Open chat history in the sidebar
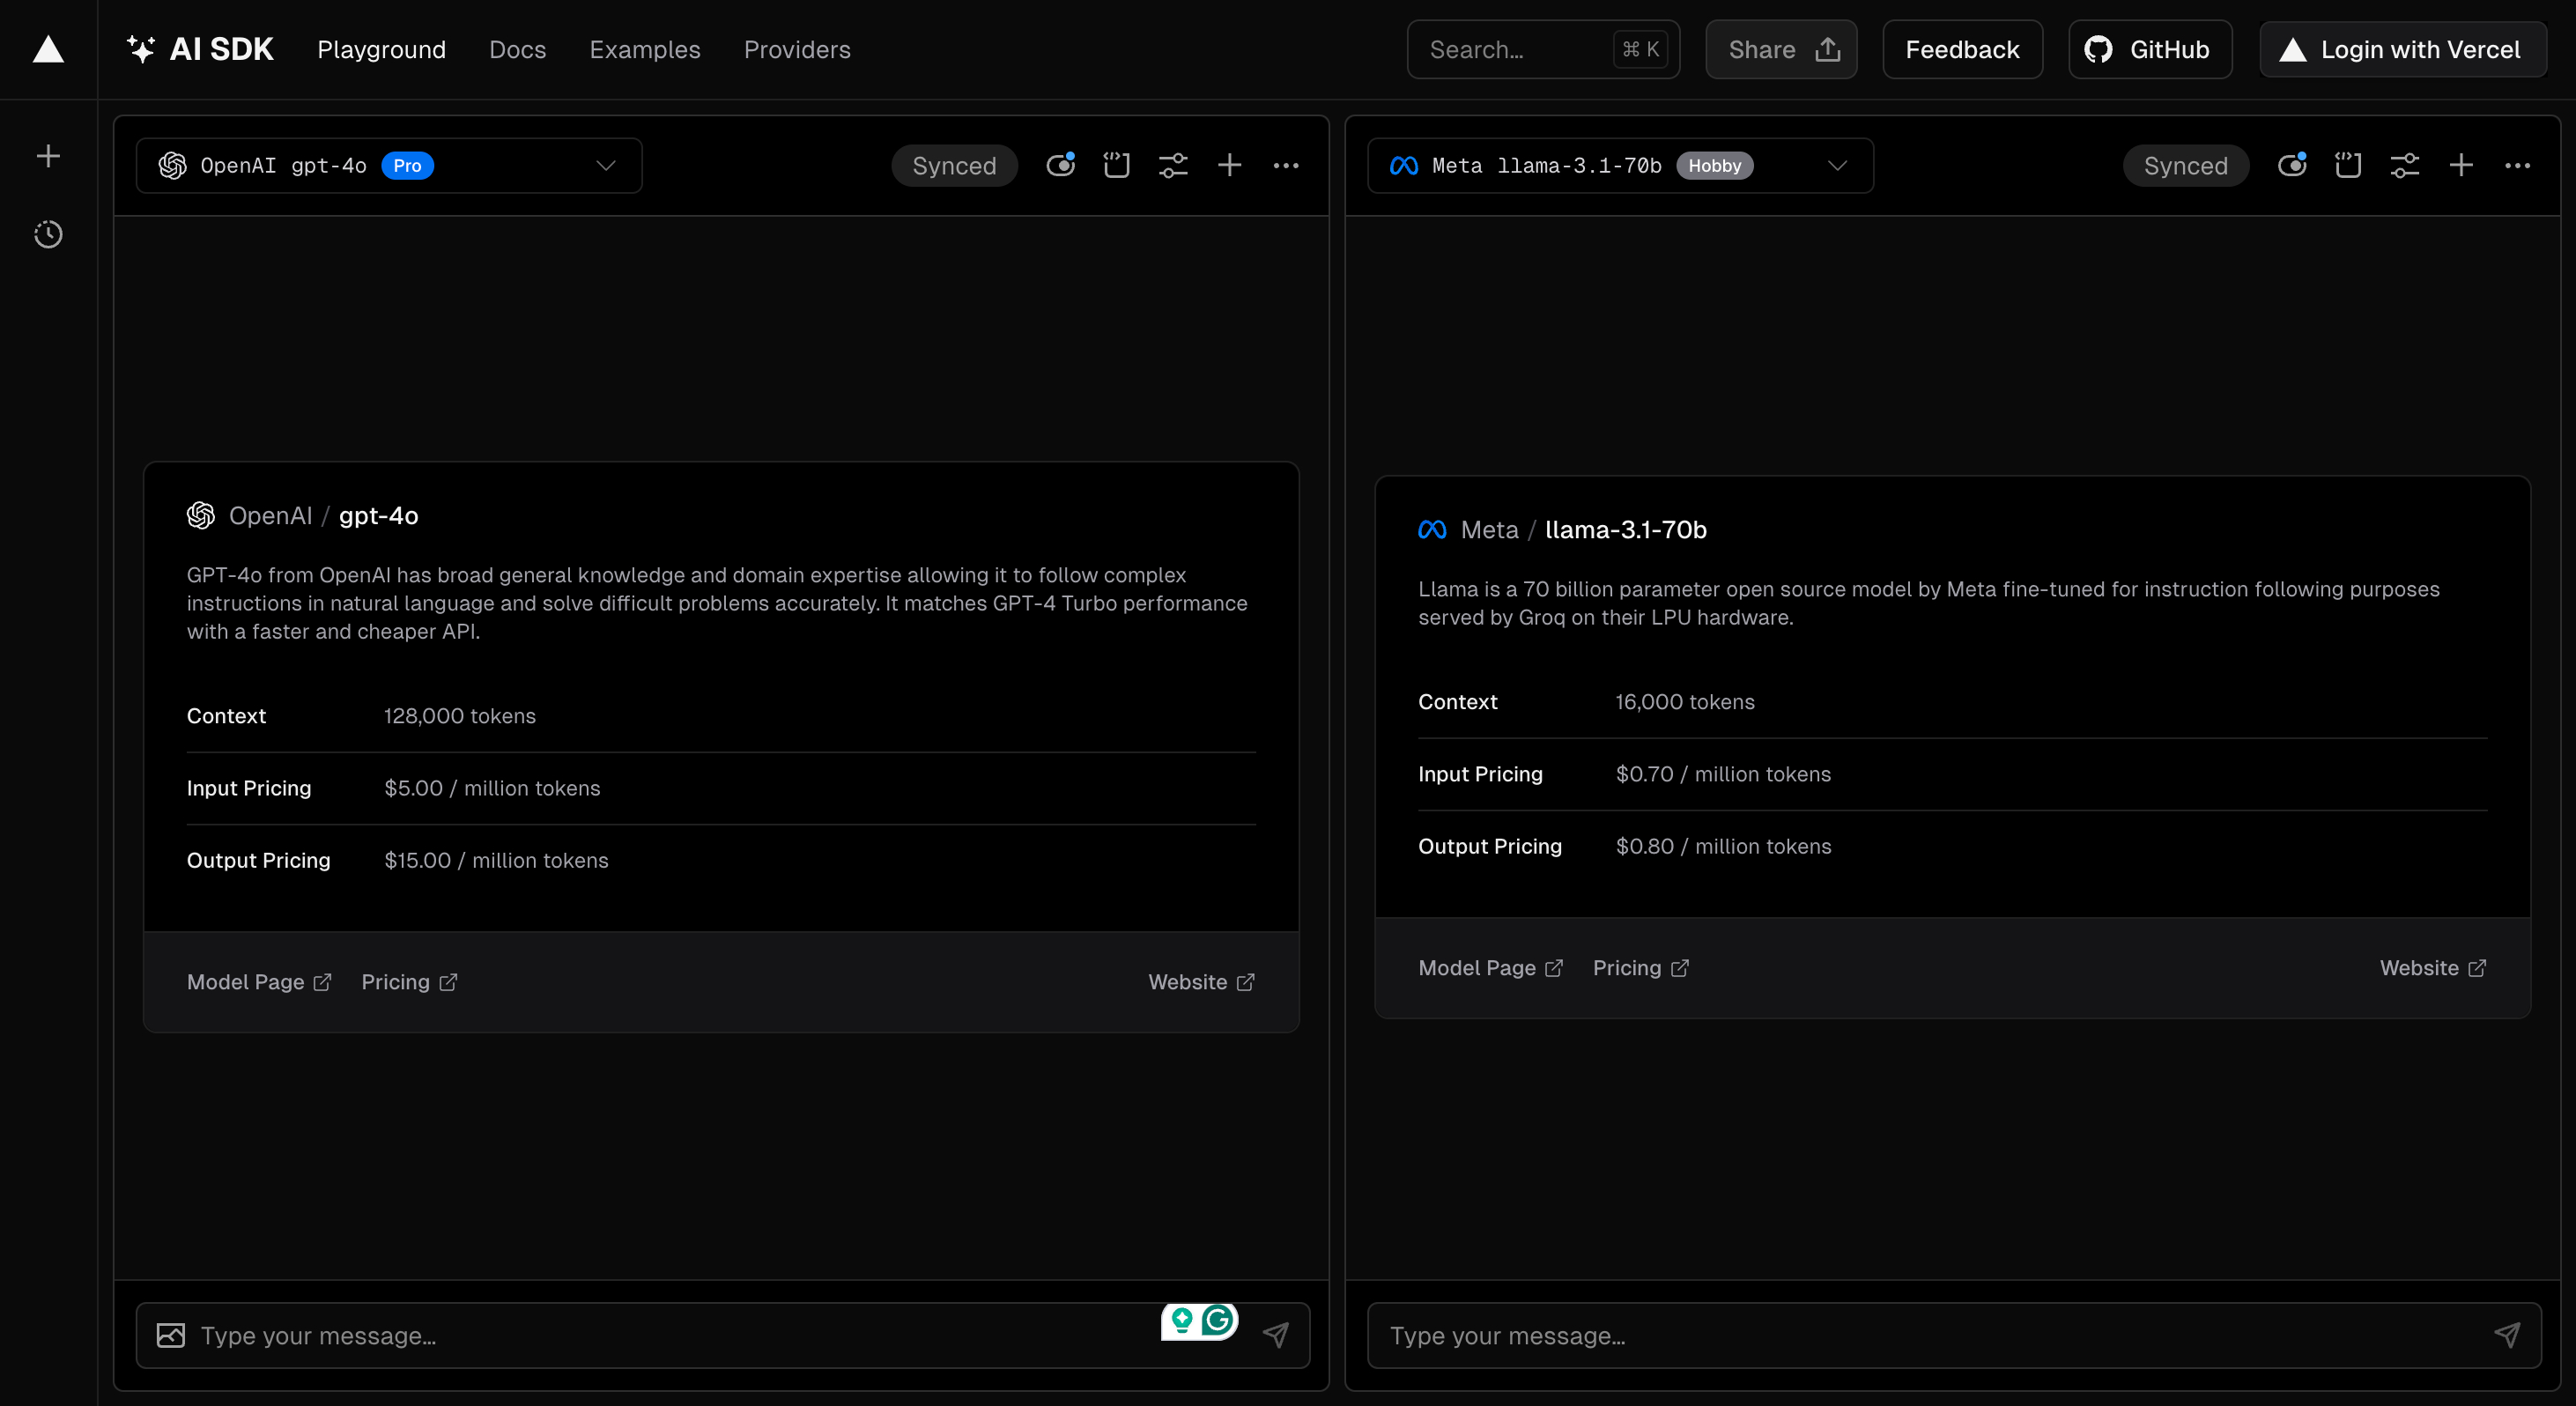Image resolution: width=2576 pixels, height=1406 pixels. (48, 234)
